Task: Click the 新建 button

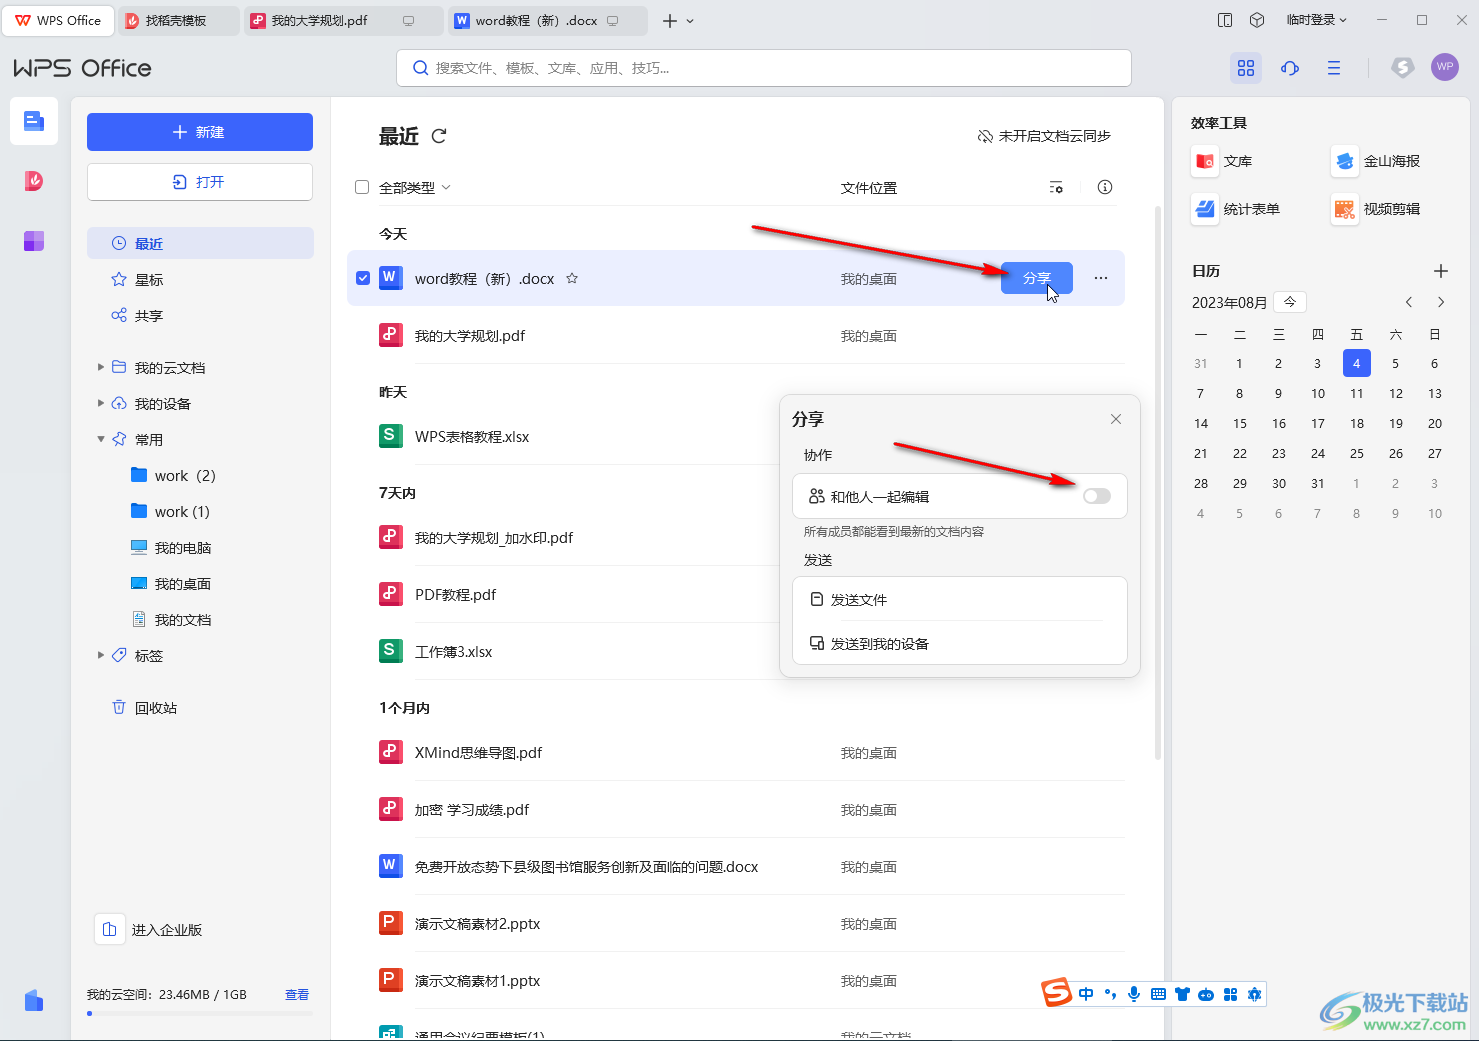Action: 200,132
